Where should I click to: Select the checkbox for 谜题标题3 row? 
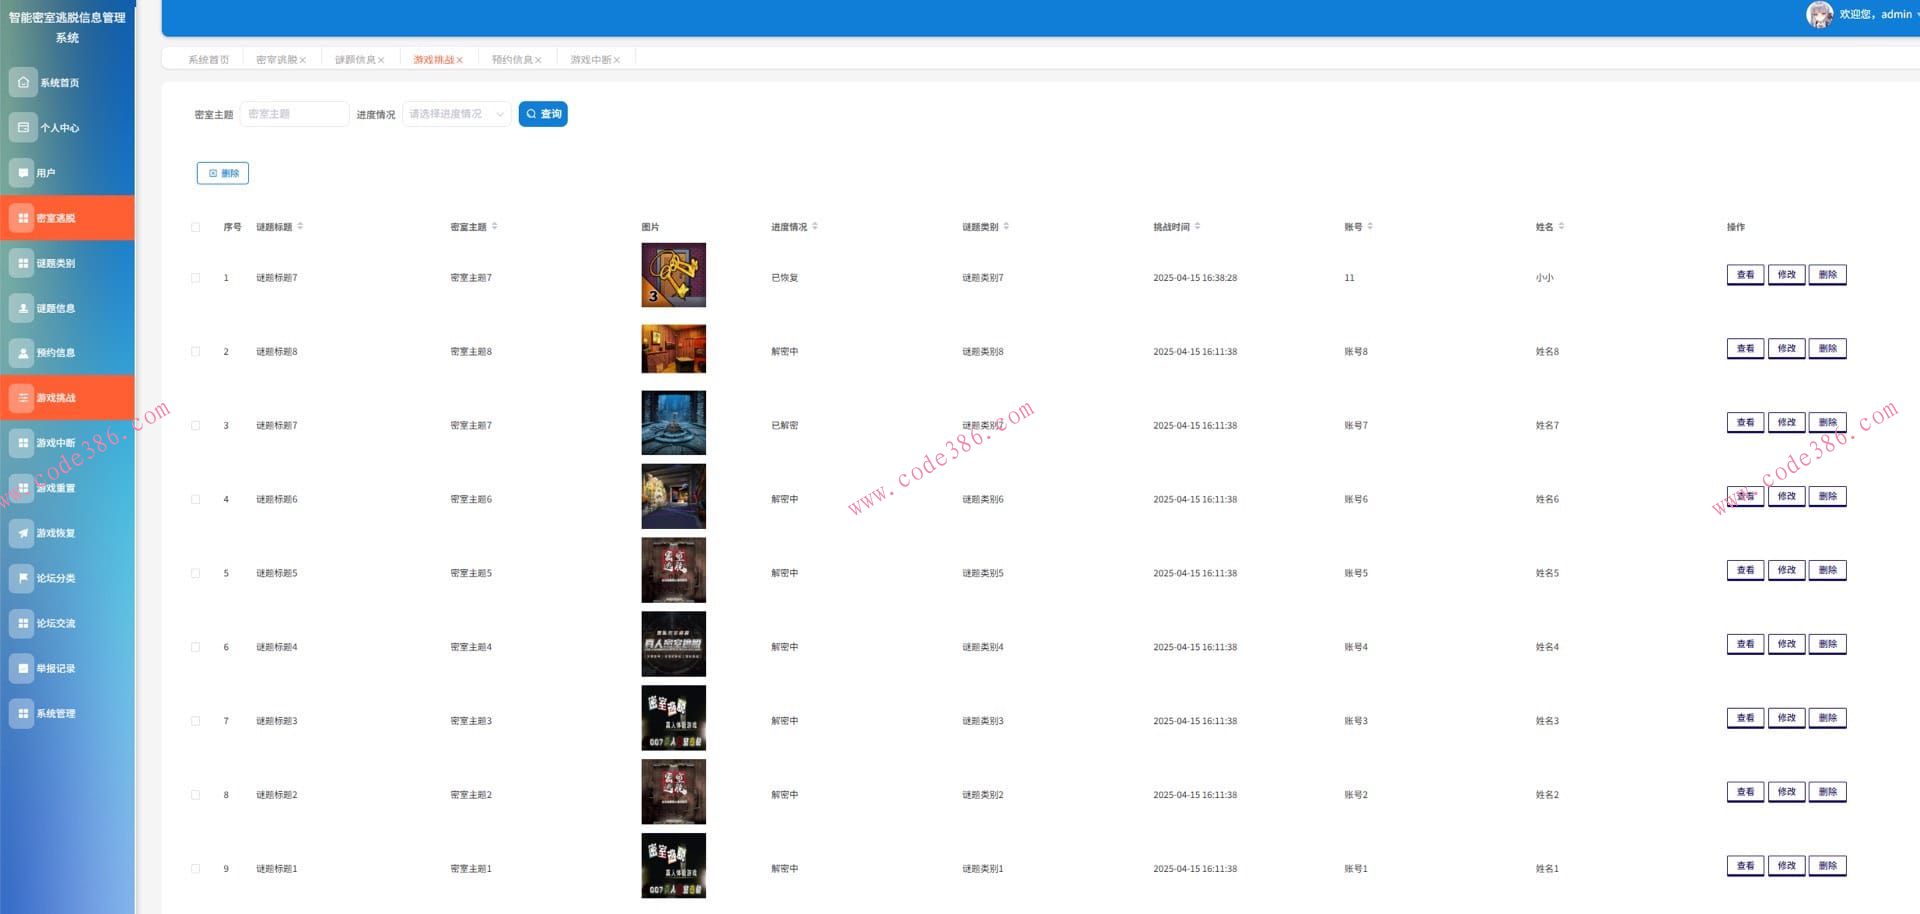click(x=195, y=721)
